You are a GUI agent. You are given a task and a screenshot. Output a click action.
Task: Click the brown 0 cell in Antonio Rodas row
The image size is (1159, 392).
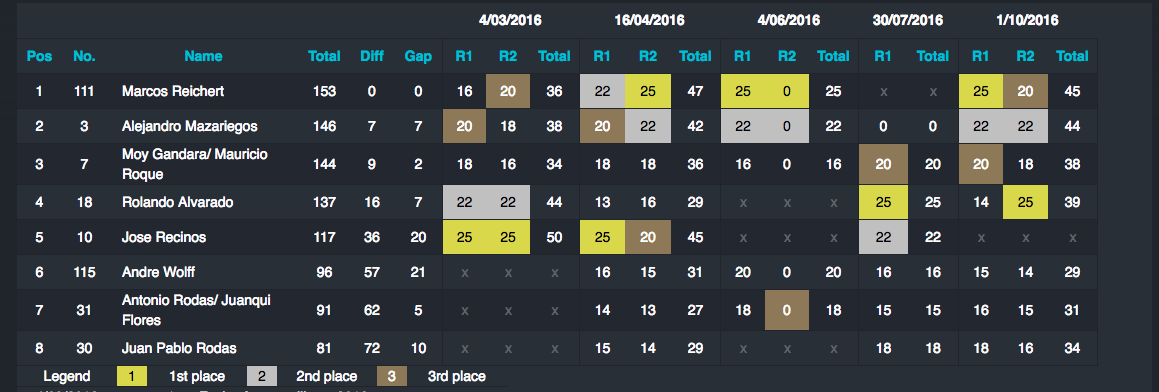[x=786, y=310]
